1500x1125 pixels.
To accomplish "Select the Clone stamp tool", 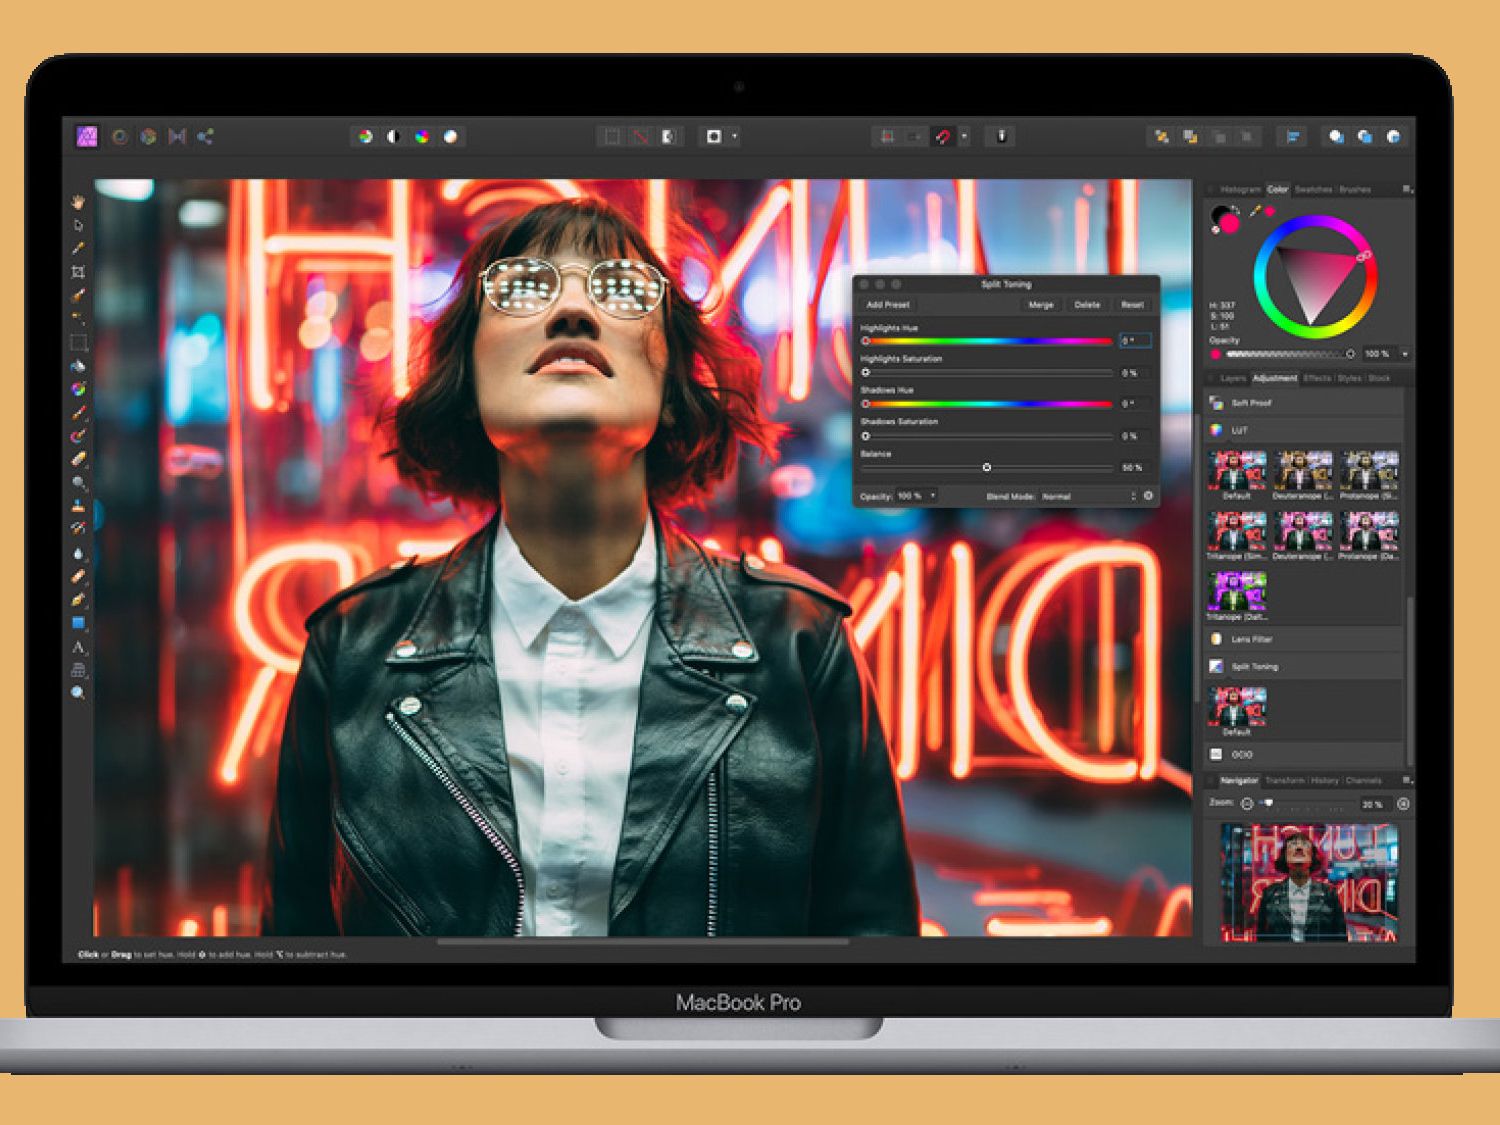I will pyautogui.click(x=78, y=506).
